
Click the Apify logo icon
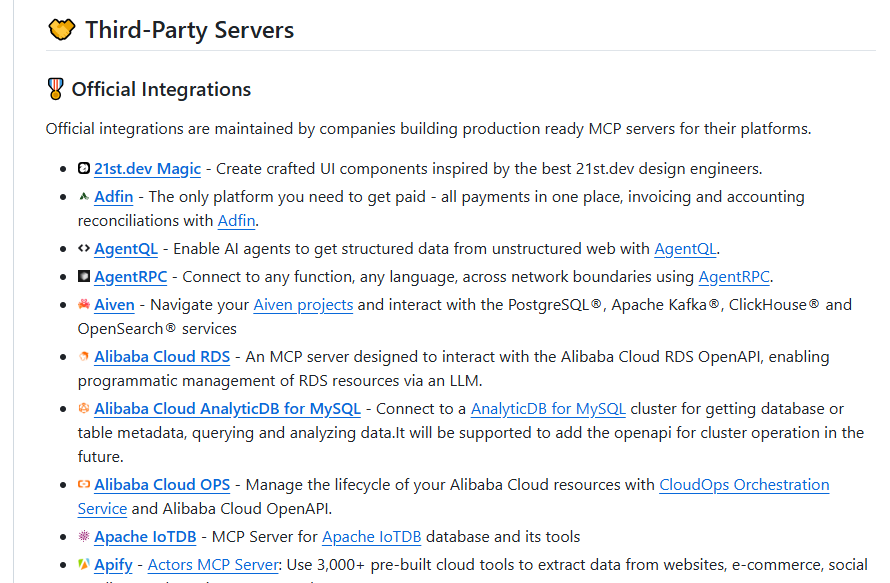coord(83,564)
